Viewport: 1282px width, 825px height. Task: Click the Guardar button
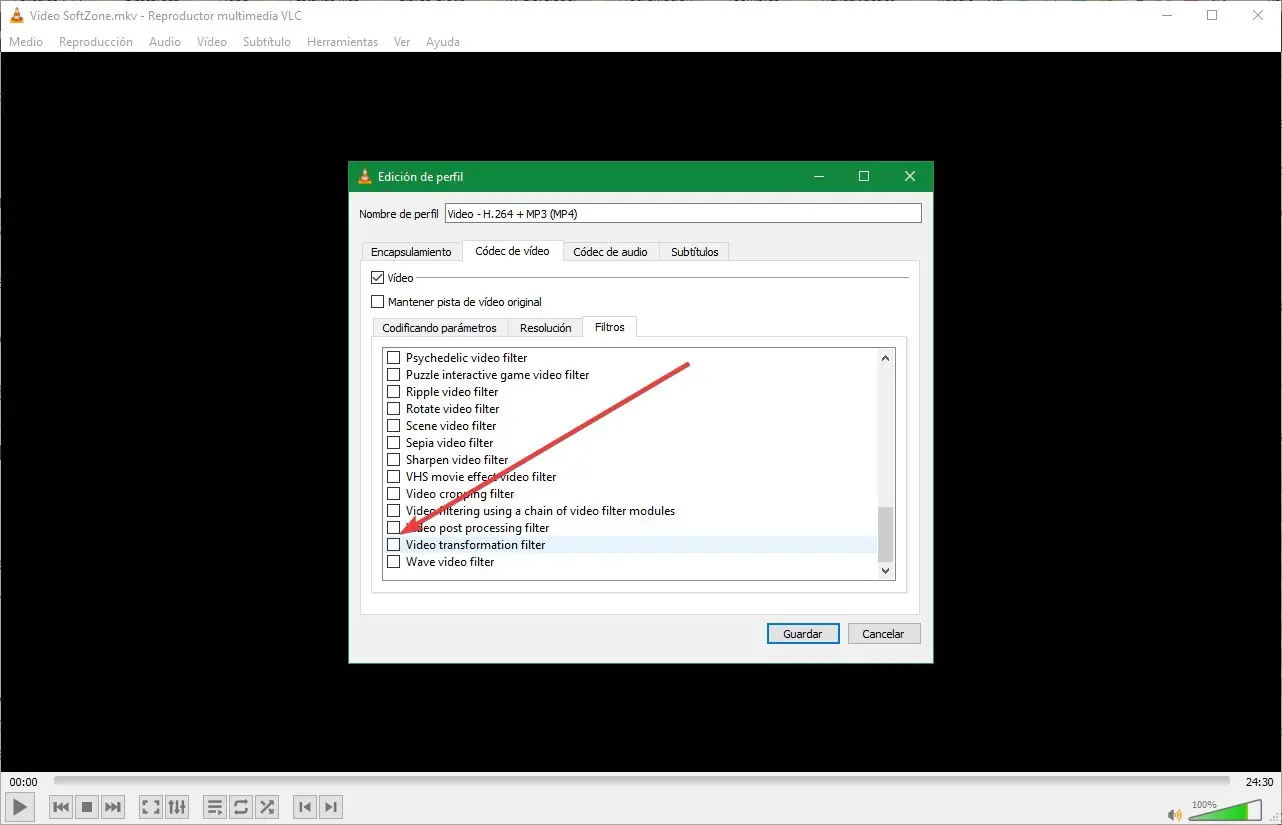[x=803, y=634]
